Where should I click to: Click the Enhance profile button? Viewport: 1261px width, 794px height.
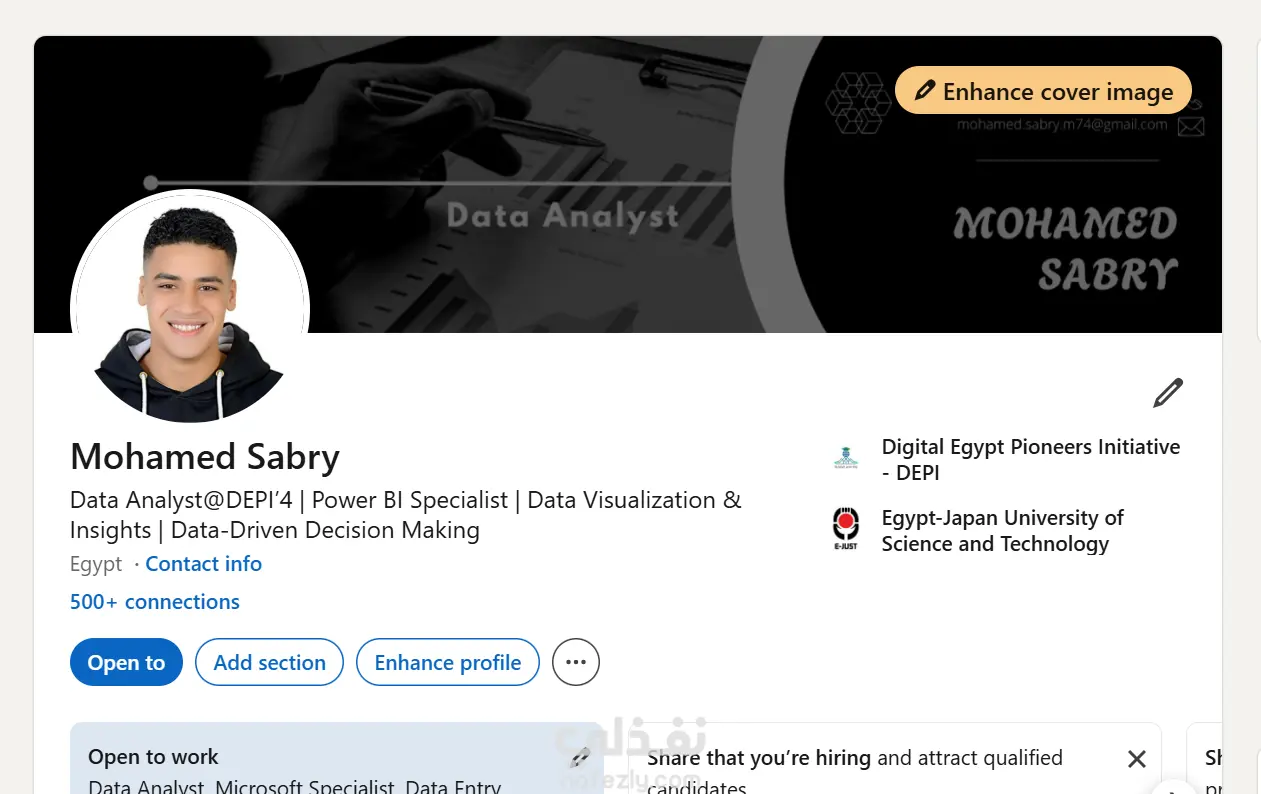coord(447,662)
